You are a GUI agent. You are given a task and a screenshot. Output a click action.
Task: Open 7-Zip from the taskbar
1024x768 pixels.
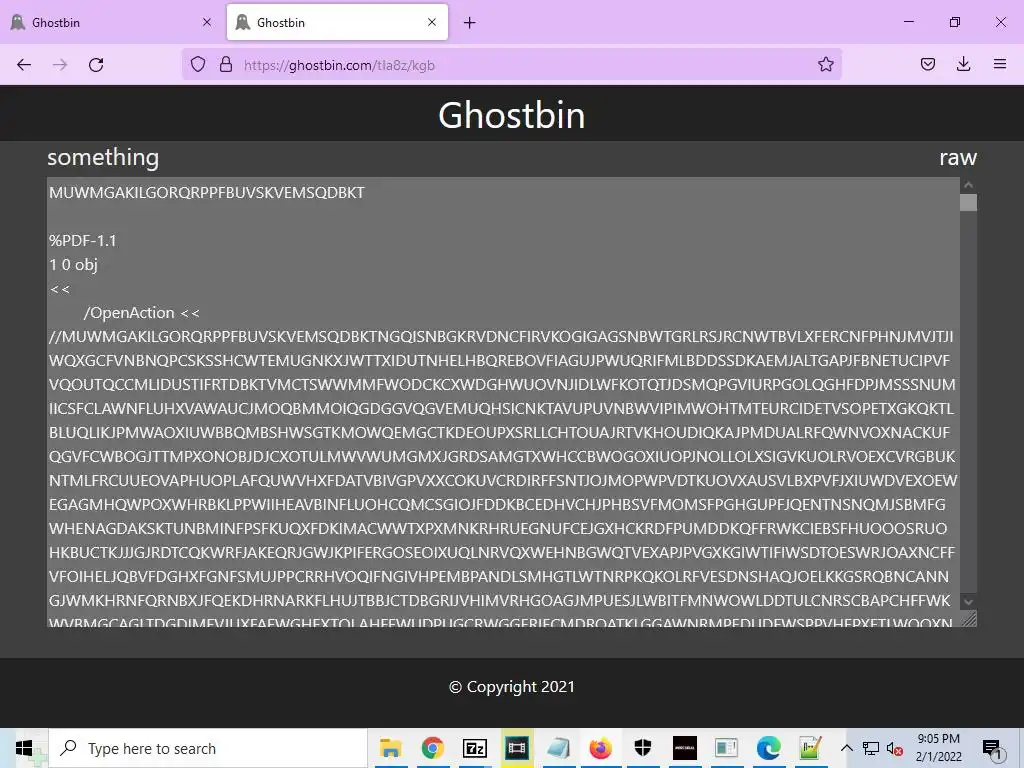click(475, 748)
